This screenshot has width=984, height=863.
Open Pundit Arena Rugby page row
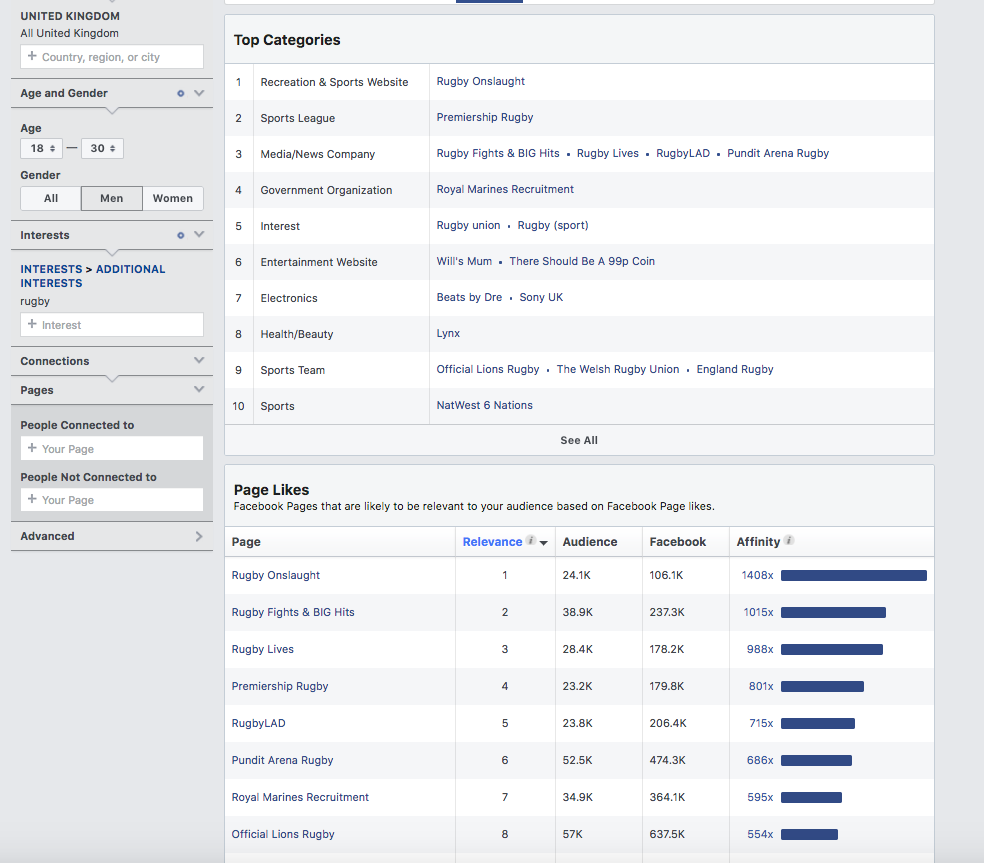point(282,760)
